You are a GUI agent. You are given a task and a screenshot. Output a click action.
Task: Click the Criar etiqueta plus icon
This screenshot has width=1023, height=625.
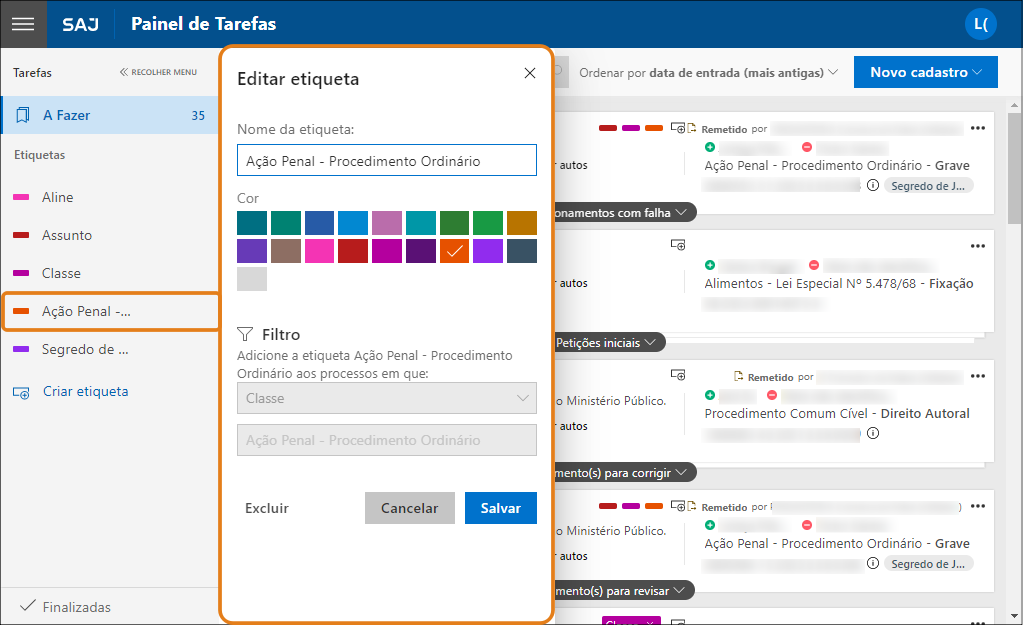[22, 393]
